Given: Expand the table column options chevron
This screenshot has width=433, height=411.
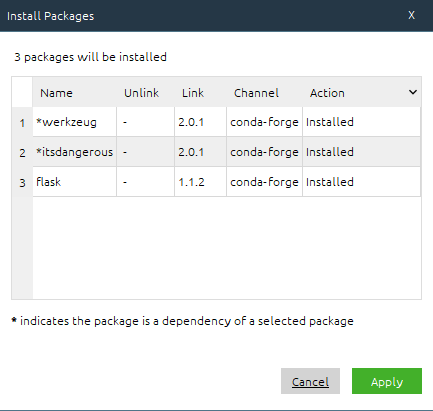Looking at the screenshot, I should [413, 92].
